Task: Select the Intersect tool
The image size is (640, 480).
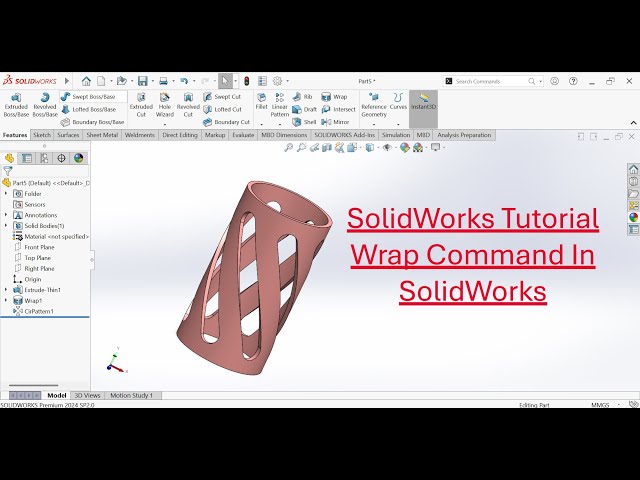Action: [x=338, y=109]
